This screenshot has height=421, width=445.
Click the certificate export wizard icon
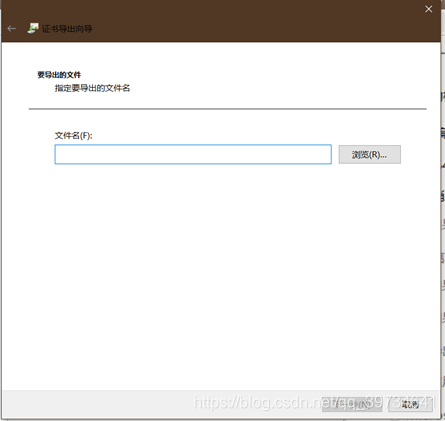(x=33, y=28)
